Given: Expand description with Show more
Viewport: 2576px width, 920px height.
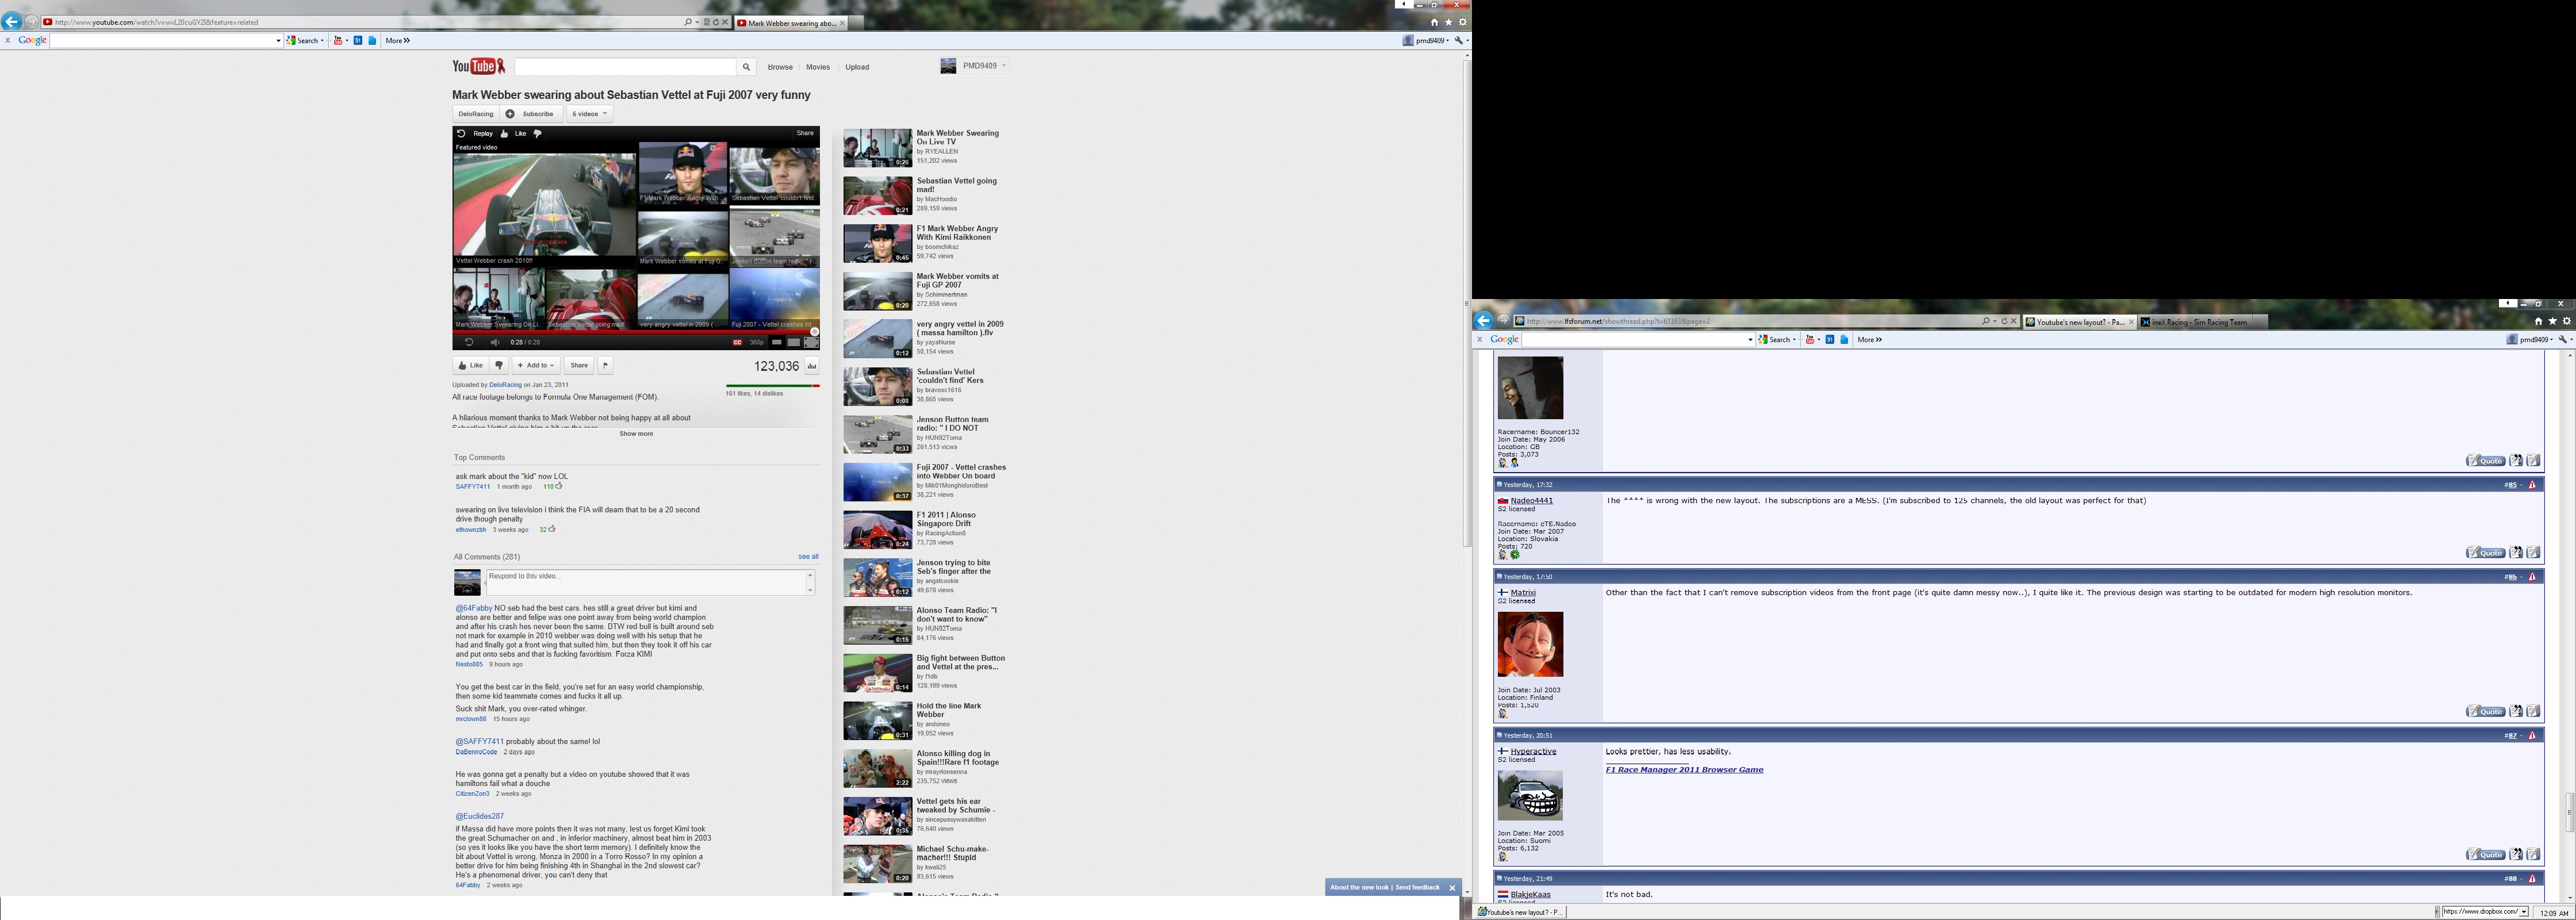Looking at the screenshot, I should click(x=636, y=434).
